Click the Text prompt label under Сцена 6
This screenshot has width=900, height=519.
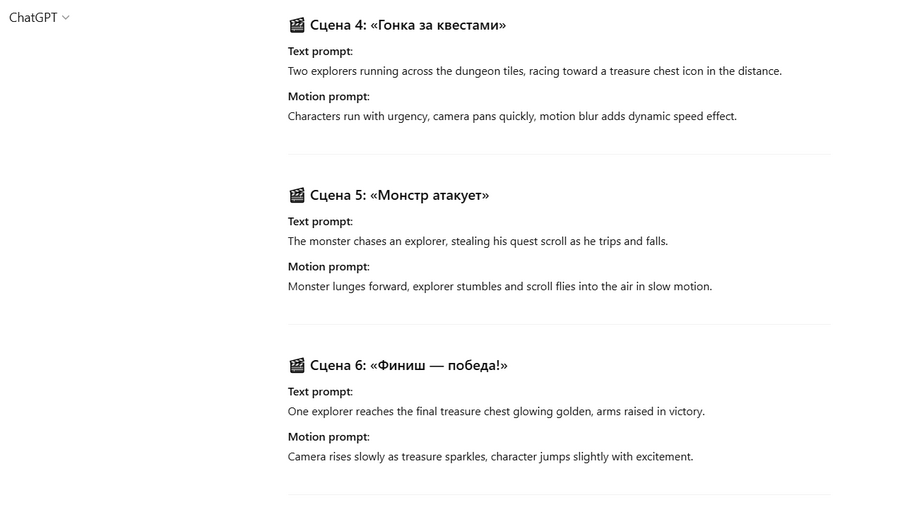point(320,391)
